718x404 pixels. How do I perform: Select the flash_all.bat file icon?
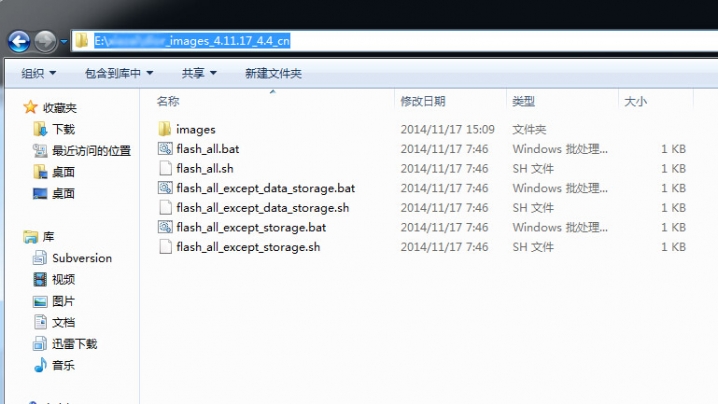pyautogui.click(x=165, y=148)
